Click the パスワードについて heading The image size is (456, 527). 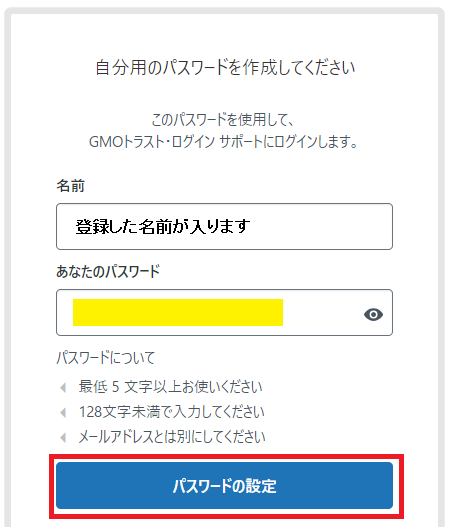pos(106,357)
